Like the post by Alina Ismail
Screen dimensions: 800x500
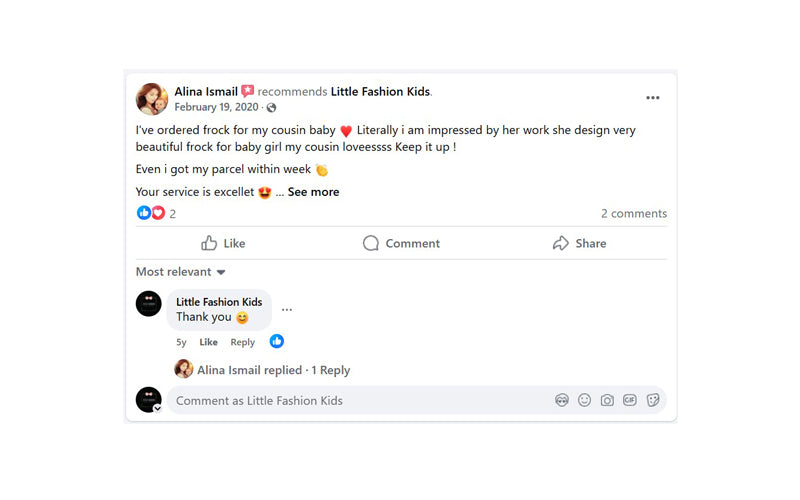(x=223, y=243)
